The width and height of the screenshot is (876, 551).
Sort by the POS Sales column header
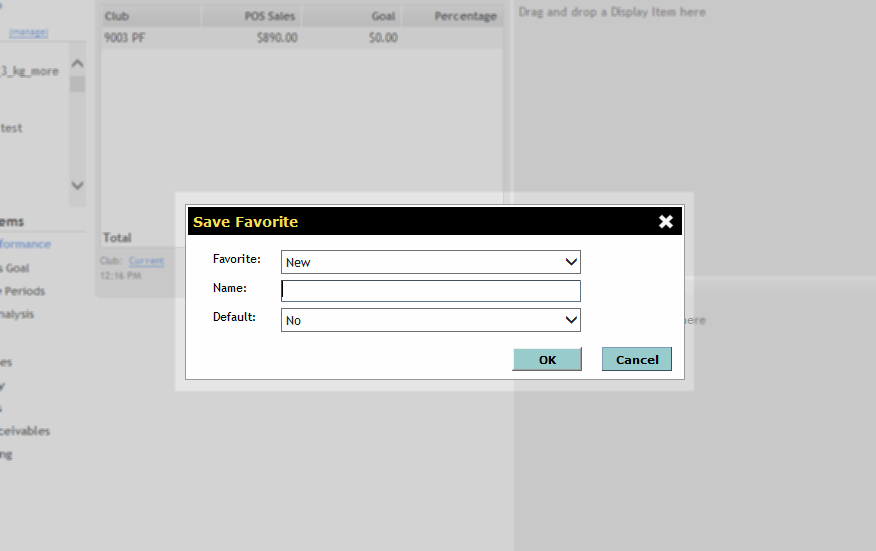pyautogui.click(x=252, y=16)
